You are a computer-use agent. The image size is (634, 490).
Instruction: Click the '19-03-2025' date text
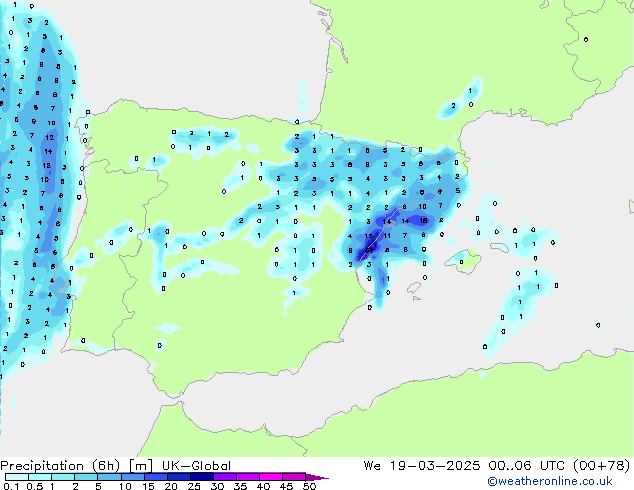click(435, 466)
